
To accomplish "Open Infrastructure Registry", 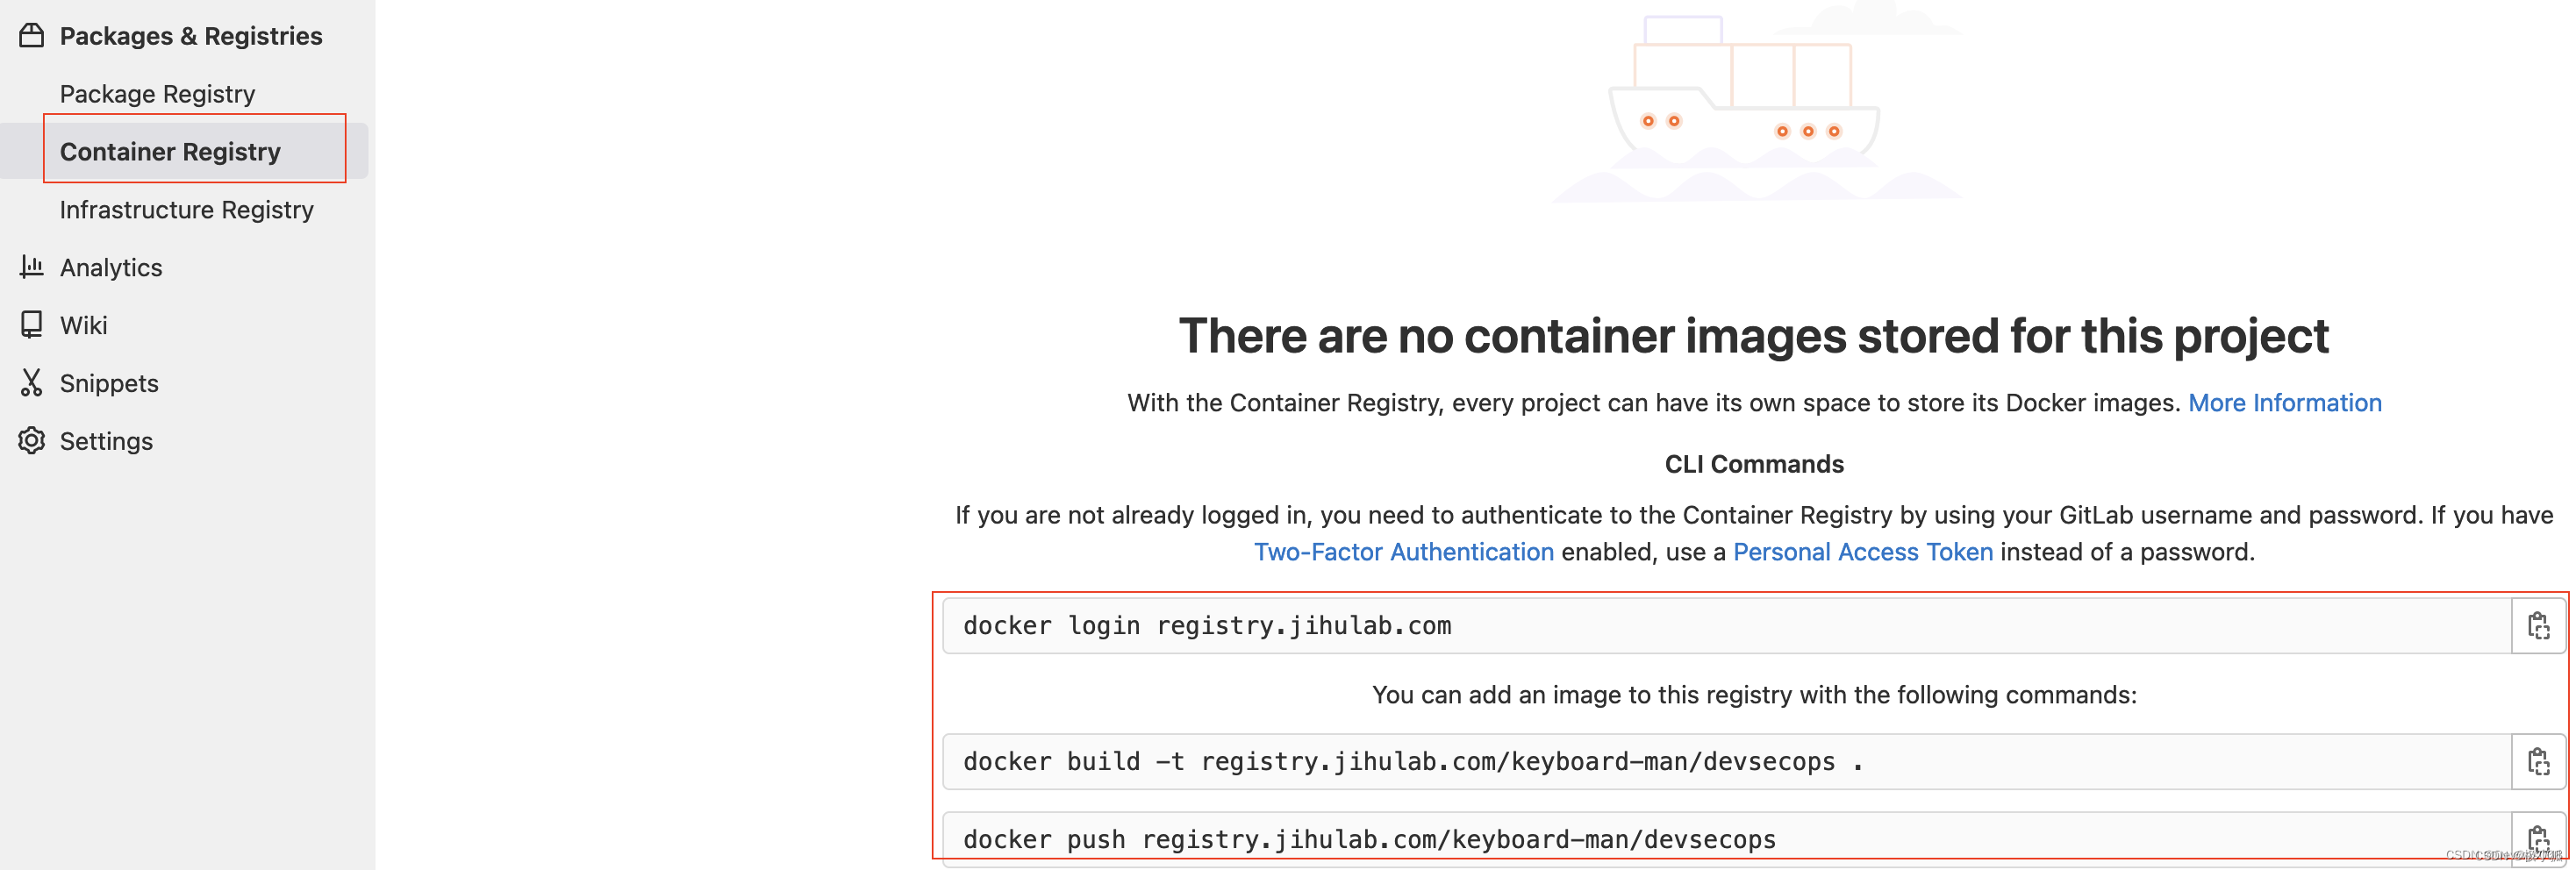I will coord(187,209).
